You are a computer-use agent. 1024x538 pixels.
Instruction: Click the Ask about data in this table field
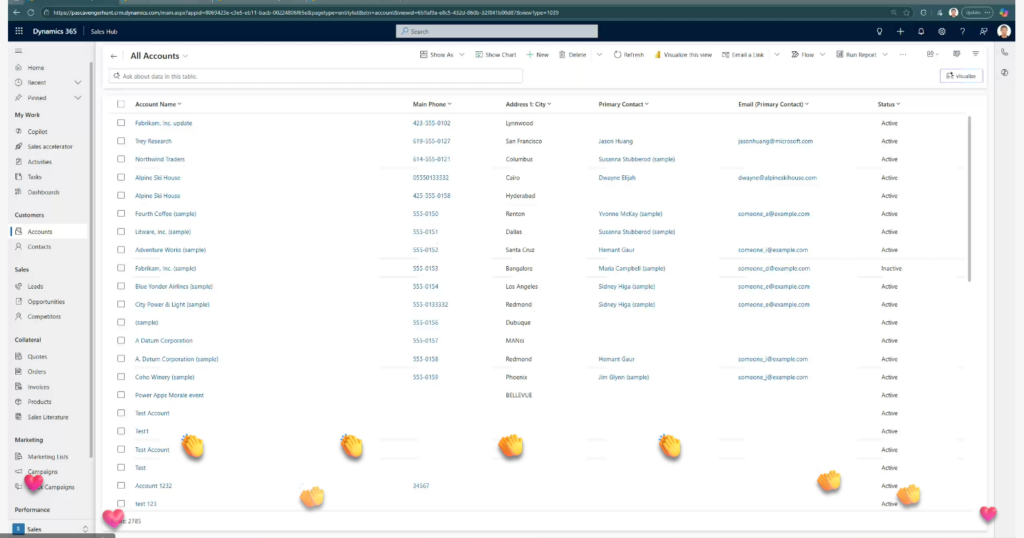click(x=315, y=76)
